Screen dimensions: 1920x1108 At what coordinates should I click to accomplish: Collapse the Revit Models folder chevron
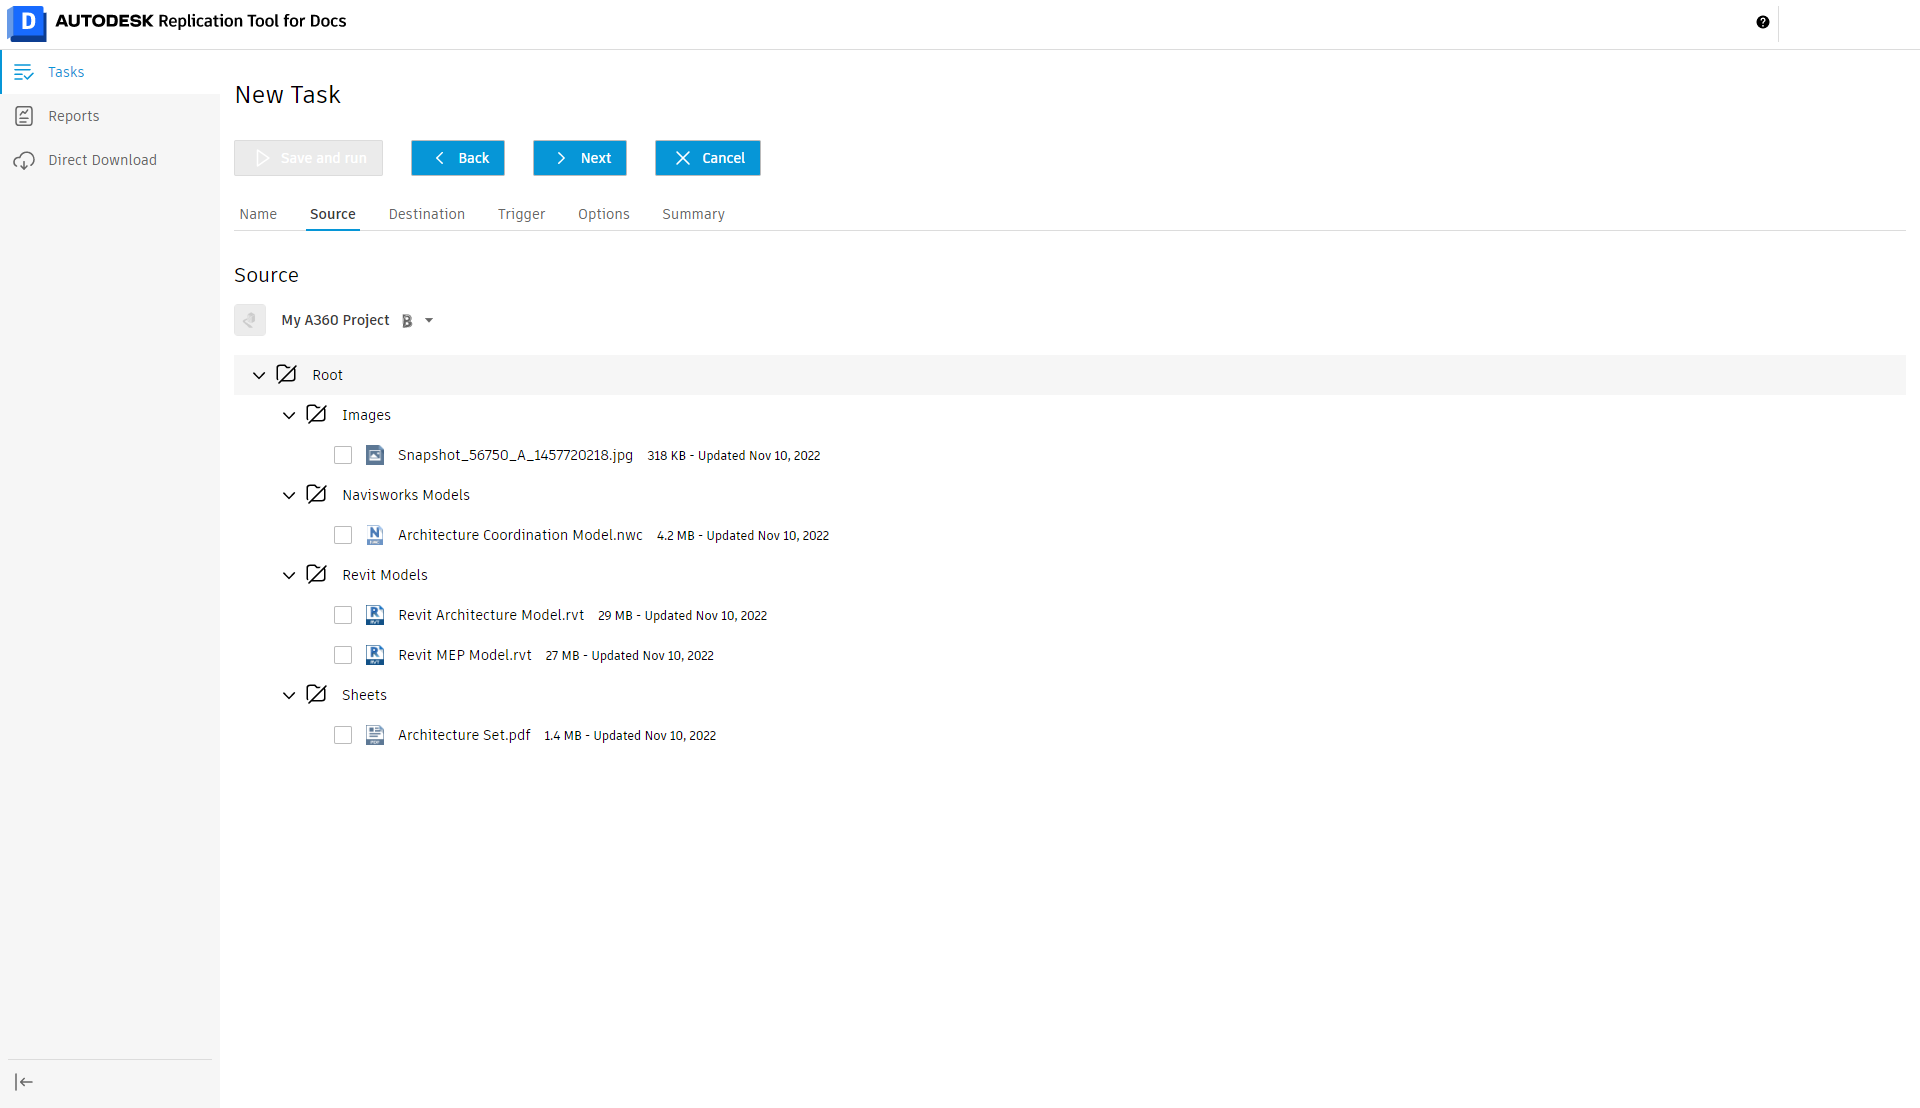pyautogui.click(x=289, y=575)
